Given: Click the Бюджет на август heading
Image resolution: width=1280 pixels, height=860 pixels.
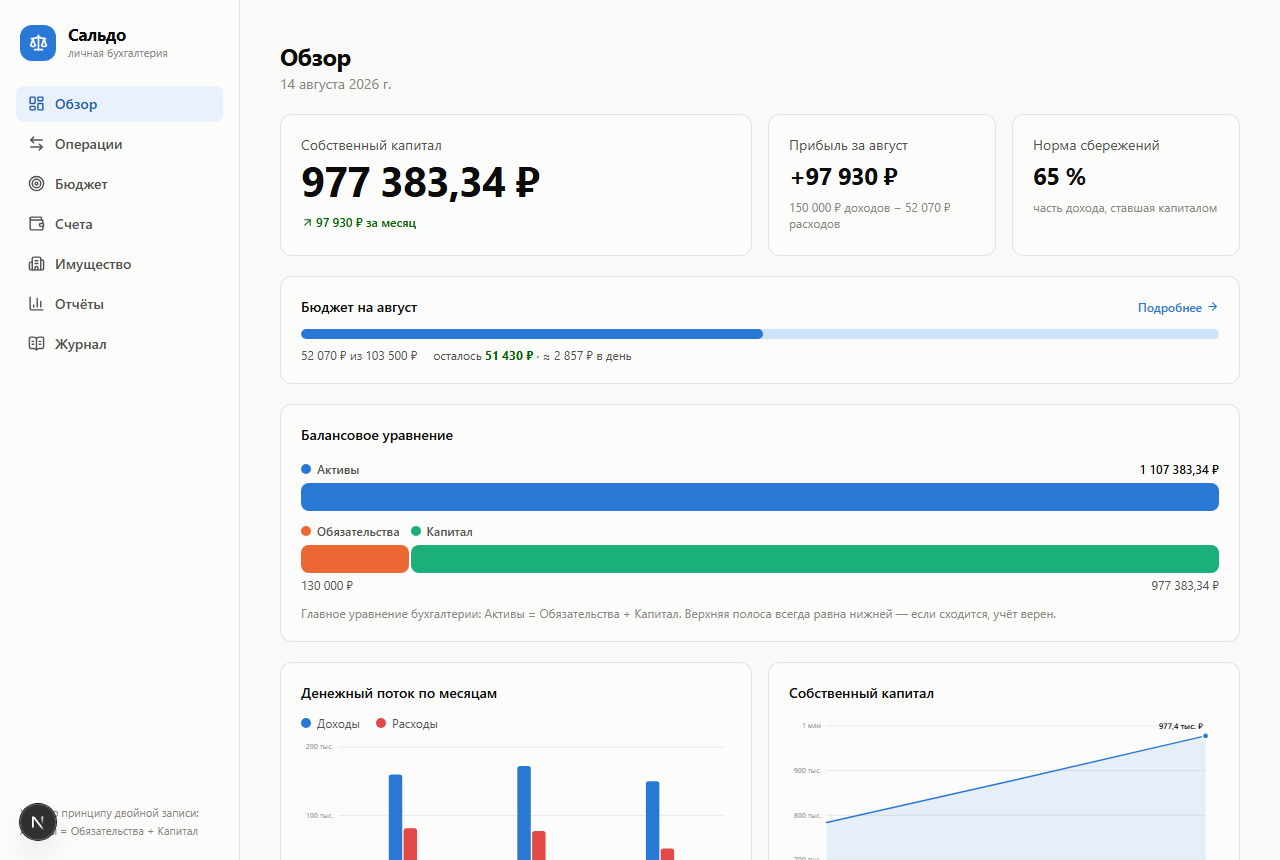Looking at the screenshot, I should [359, 307].
